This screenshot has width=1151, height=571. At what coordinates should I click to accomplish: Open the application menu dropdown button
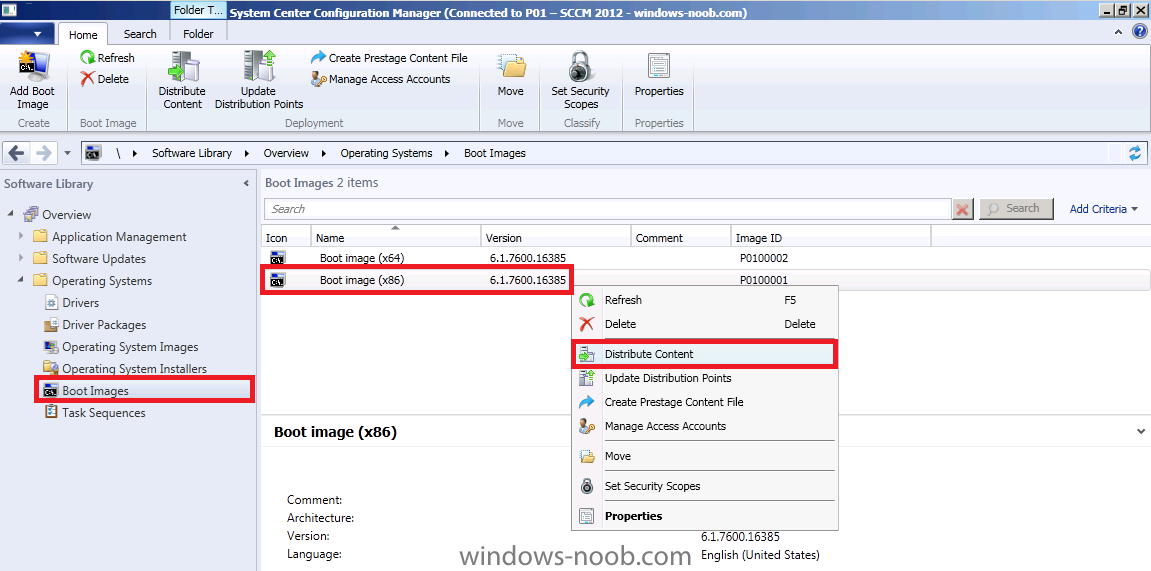tap(28, 33)
